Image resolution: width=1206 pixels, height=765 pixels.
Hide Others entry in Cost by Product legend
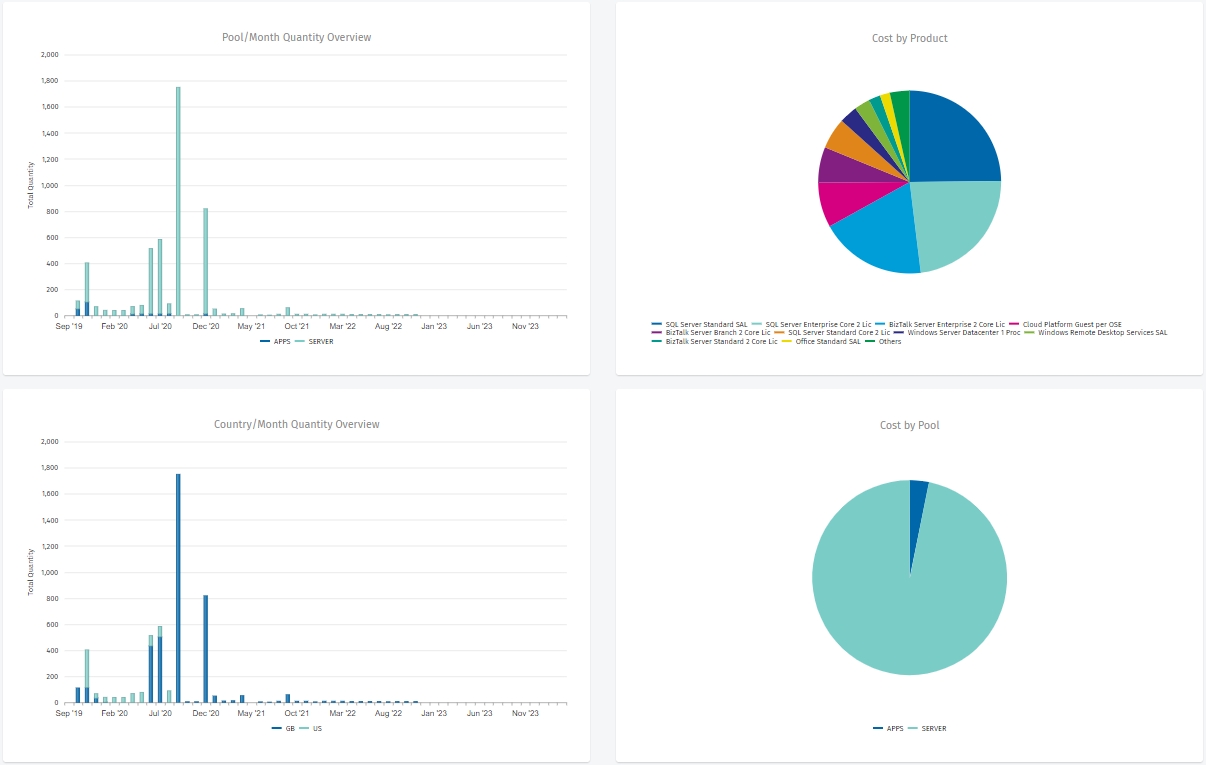(x=889, y=341)
